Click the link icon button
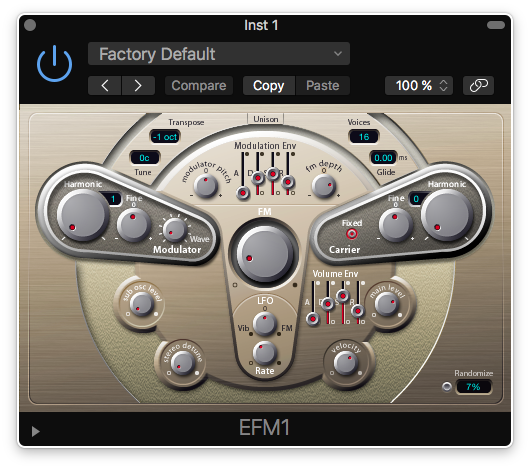The height and width of the screenshot is (469, 530). (x=478, y=85)
